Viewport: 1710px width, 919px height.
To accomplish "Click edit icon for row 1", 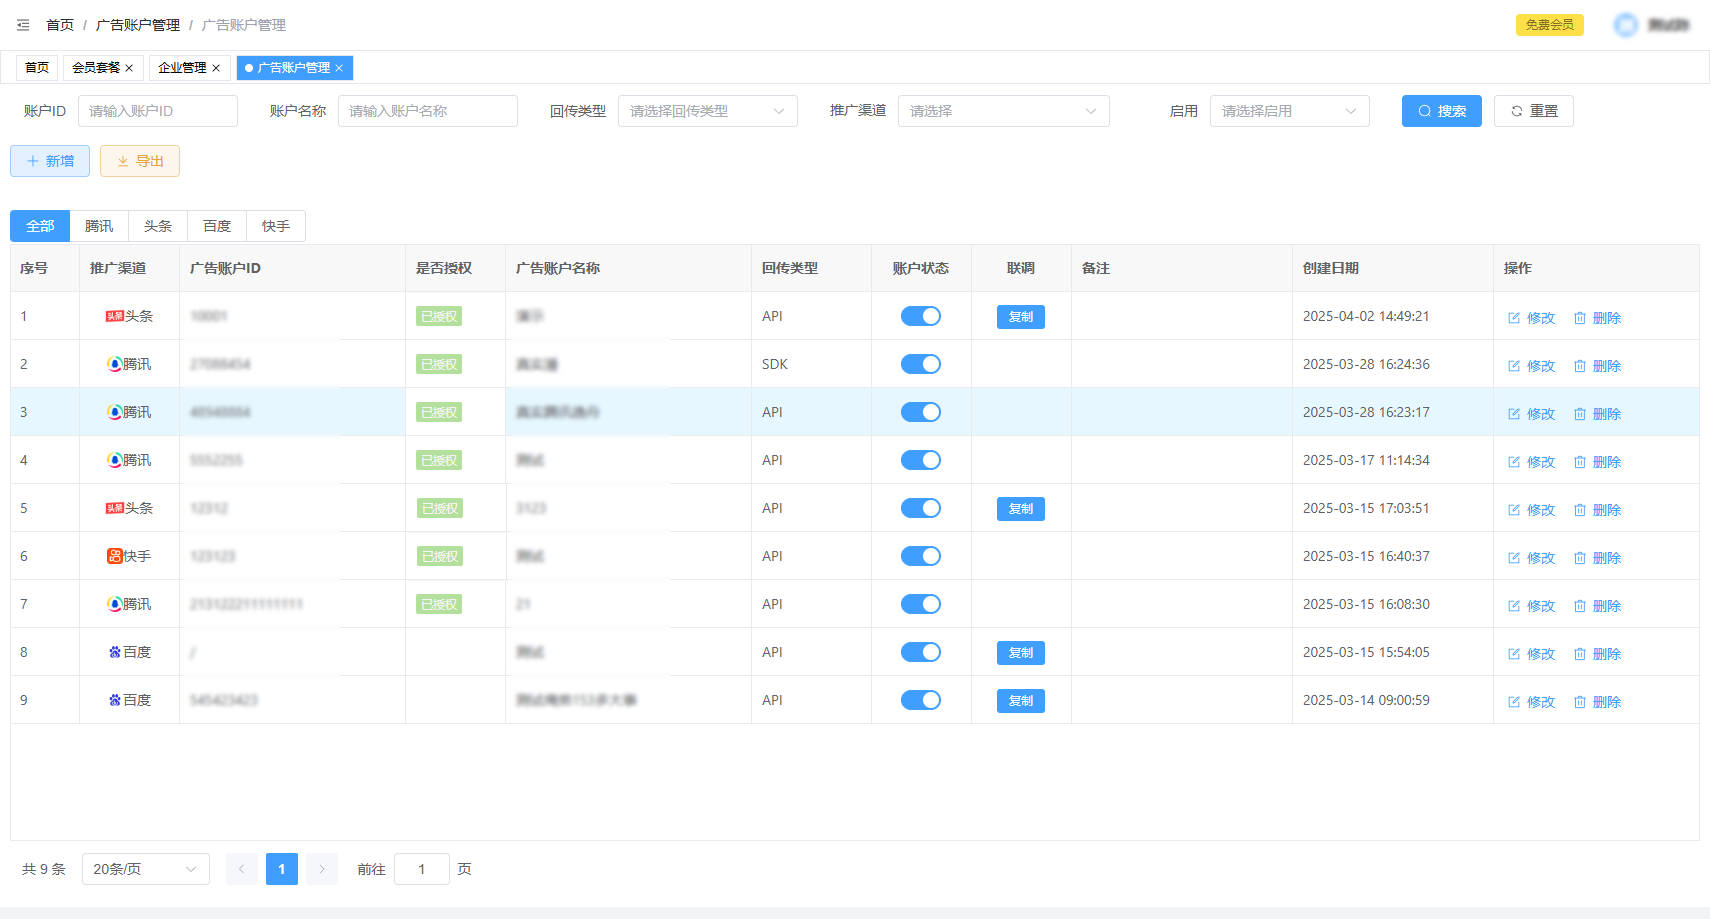I will [x=1514, y=318].
